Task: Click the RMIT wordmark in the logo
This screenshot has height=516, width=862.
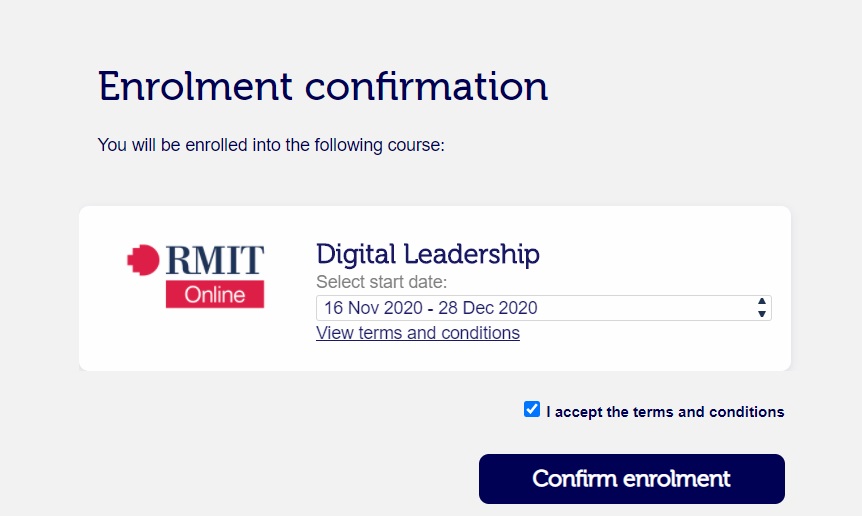Action: [x=214, y=260]
